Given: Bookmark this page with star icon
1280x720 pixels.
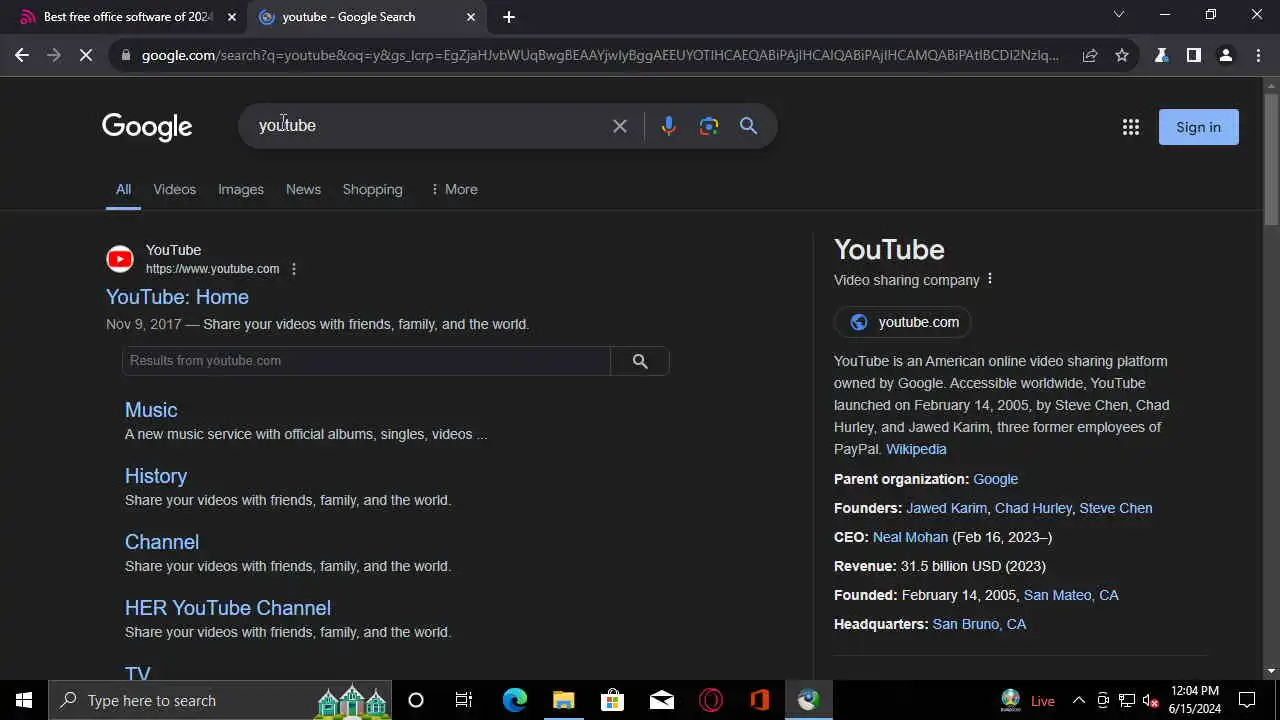Looking at the screenshot, I should (x=1122, y=55).
